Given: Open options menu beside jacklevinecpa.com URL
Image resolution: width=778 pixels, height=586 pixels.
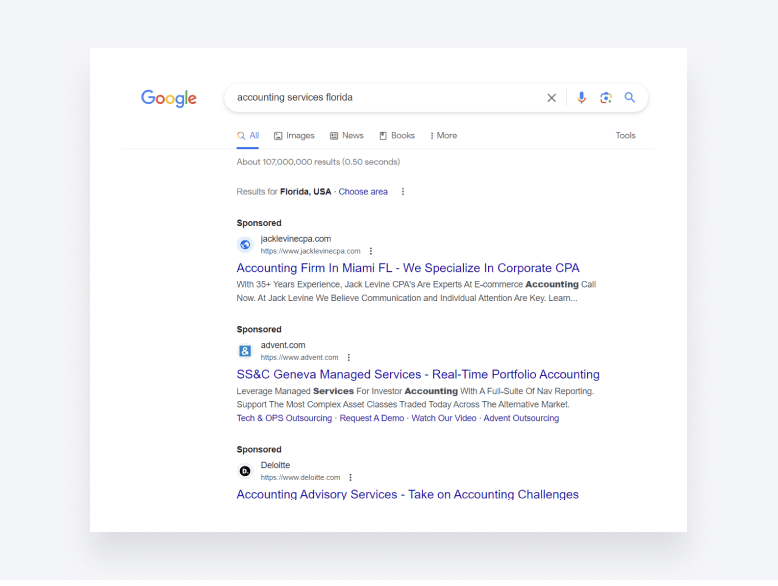Looking at the screenshot, I should click(x=371, y=251).
